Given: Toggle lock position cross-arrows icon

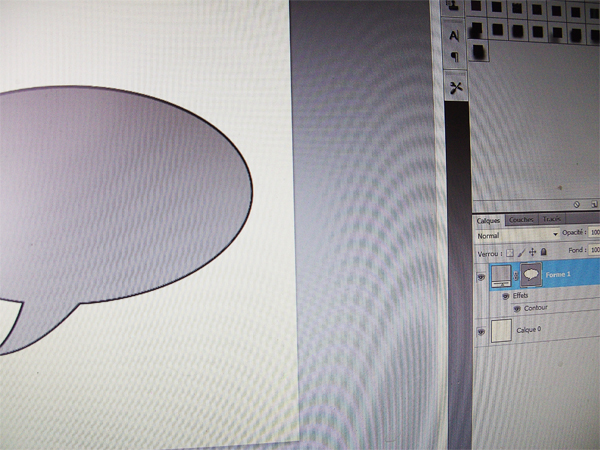Looking at the screenshot, I should [x=532, y=252].
